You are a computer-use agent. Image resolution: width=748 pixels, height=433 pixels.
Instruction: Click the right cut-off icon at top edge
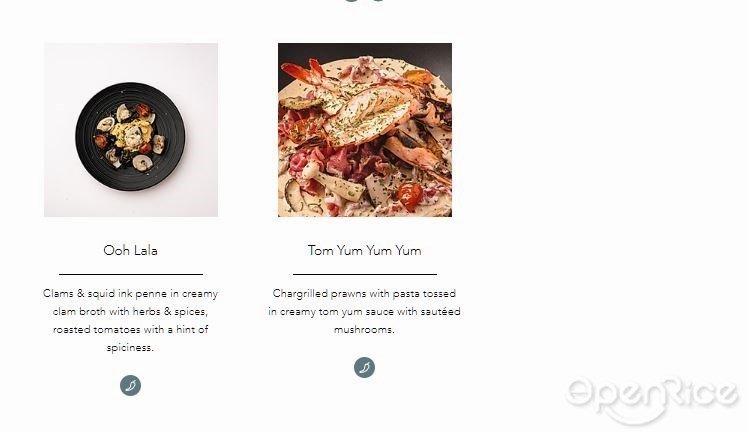(x=377, y=1)
